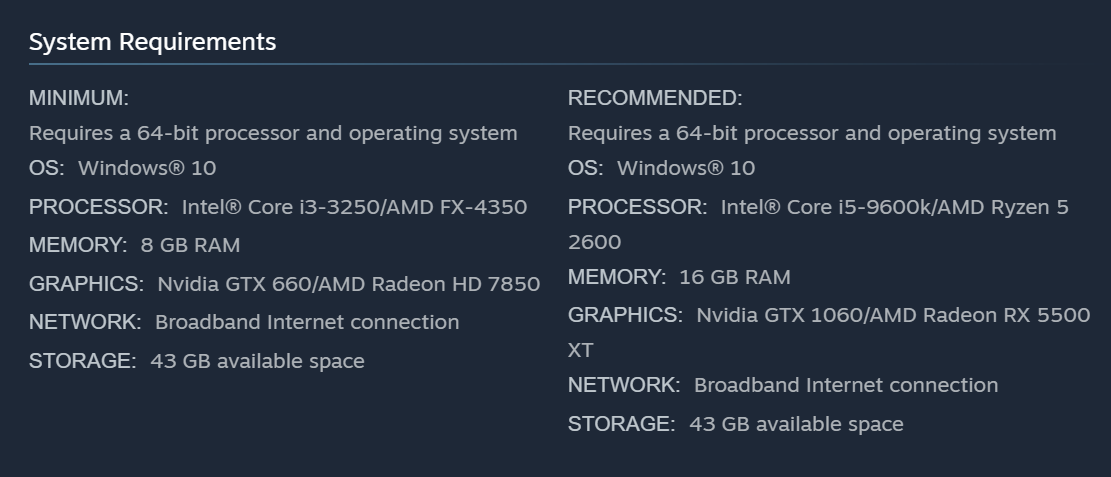Click minimum OS Windows 10 line

pyautogui.click(x=122, y=168)
